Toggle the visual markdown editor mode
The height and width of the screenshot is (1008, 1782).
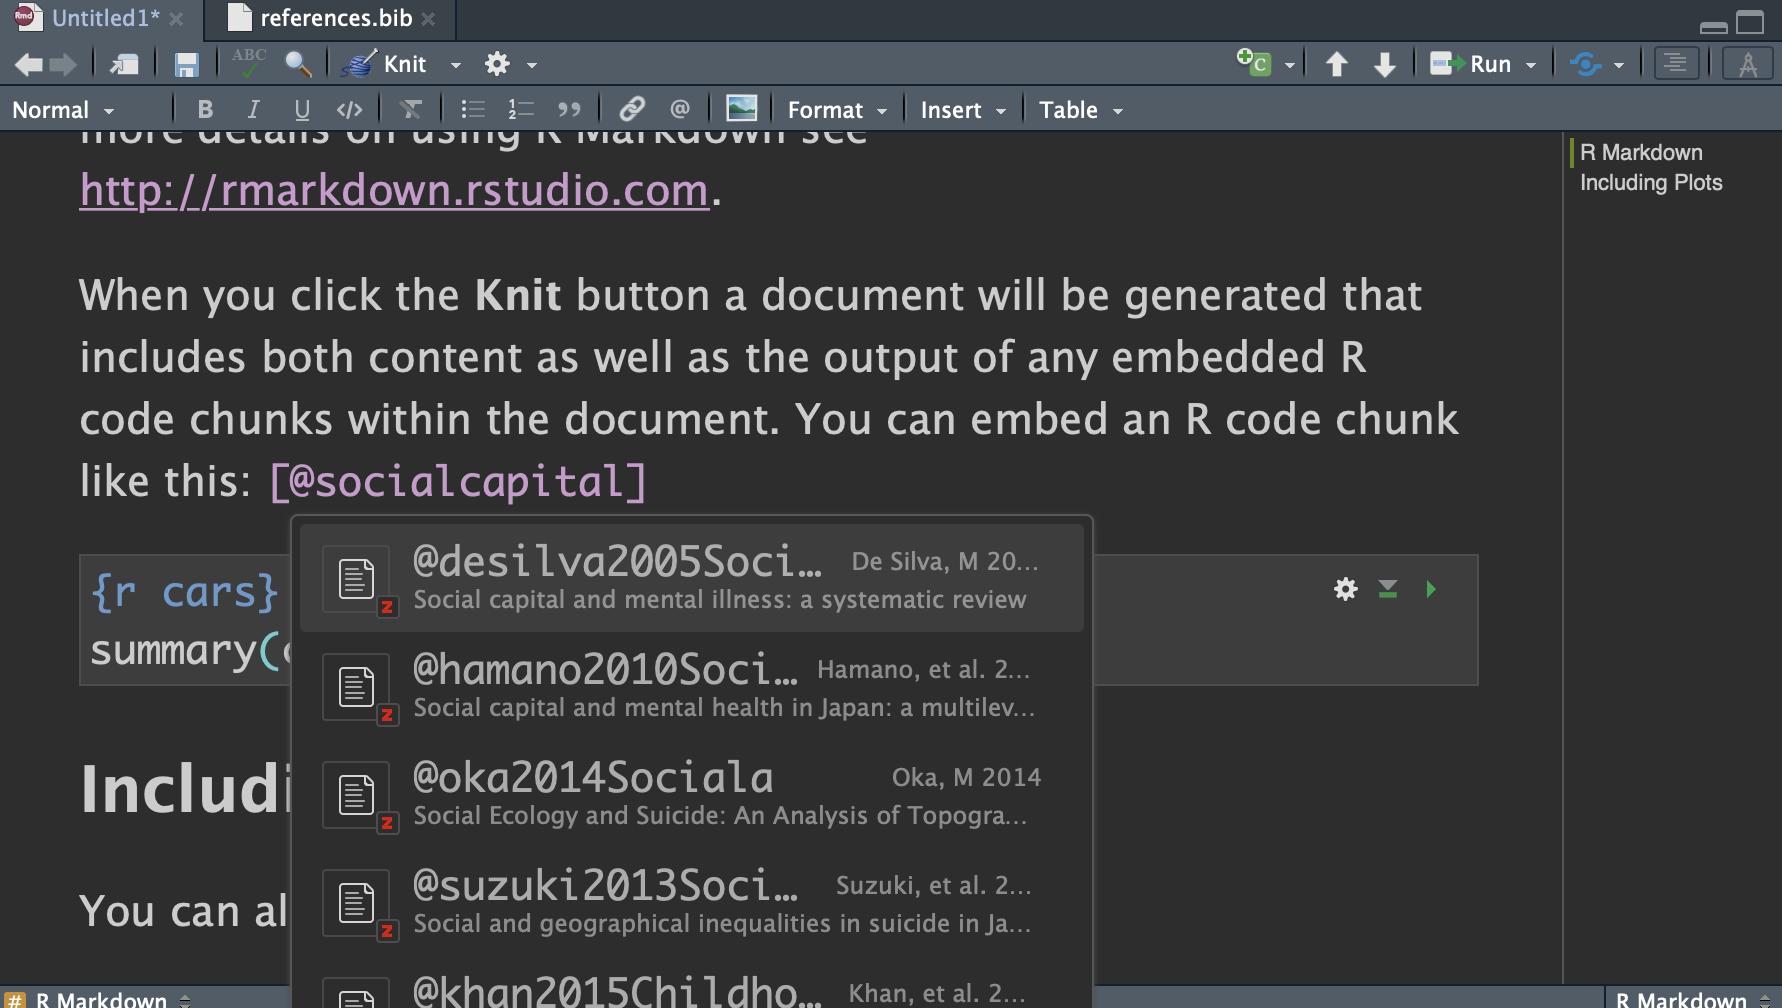tap(1747, 63)
